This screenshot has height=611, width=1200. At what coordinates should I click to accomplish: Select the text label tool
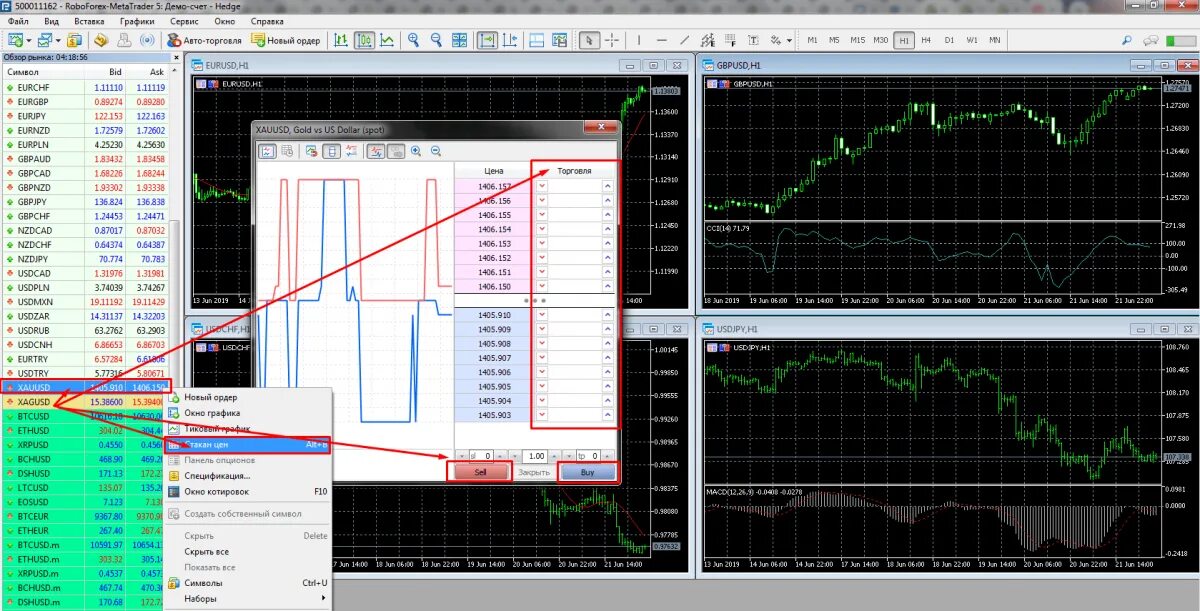754,40
